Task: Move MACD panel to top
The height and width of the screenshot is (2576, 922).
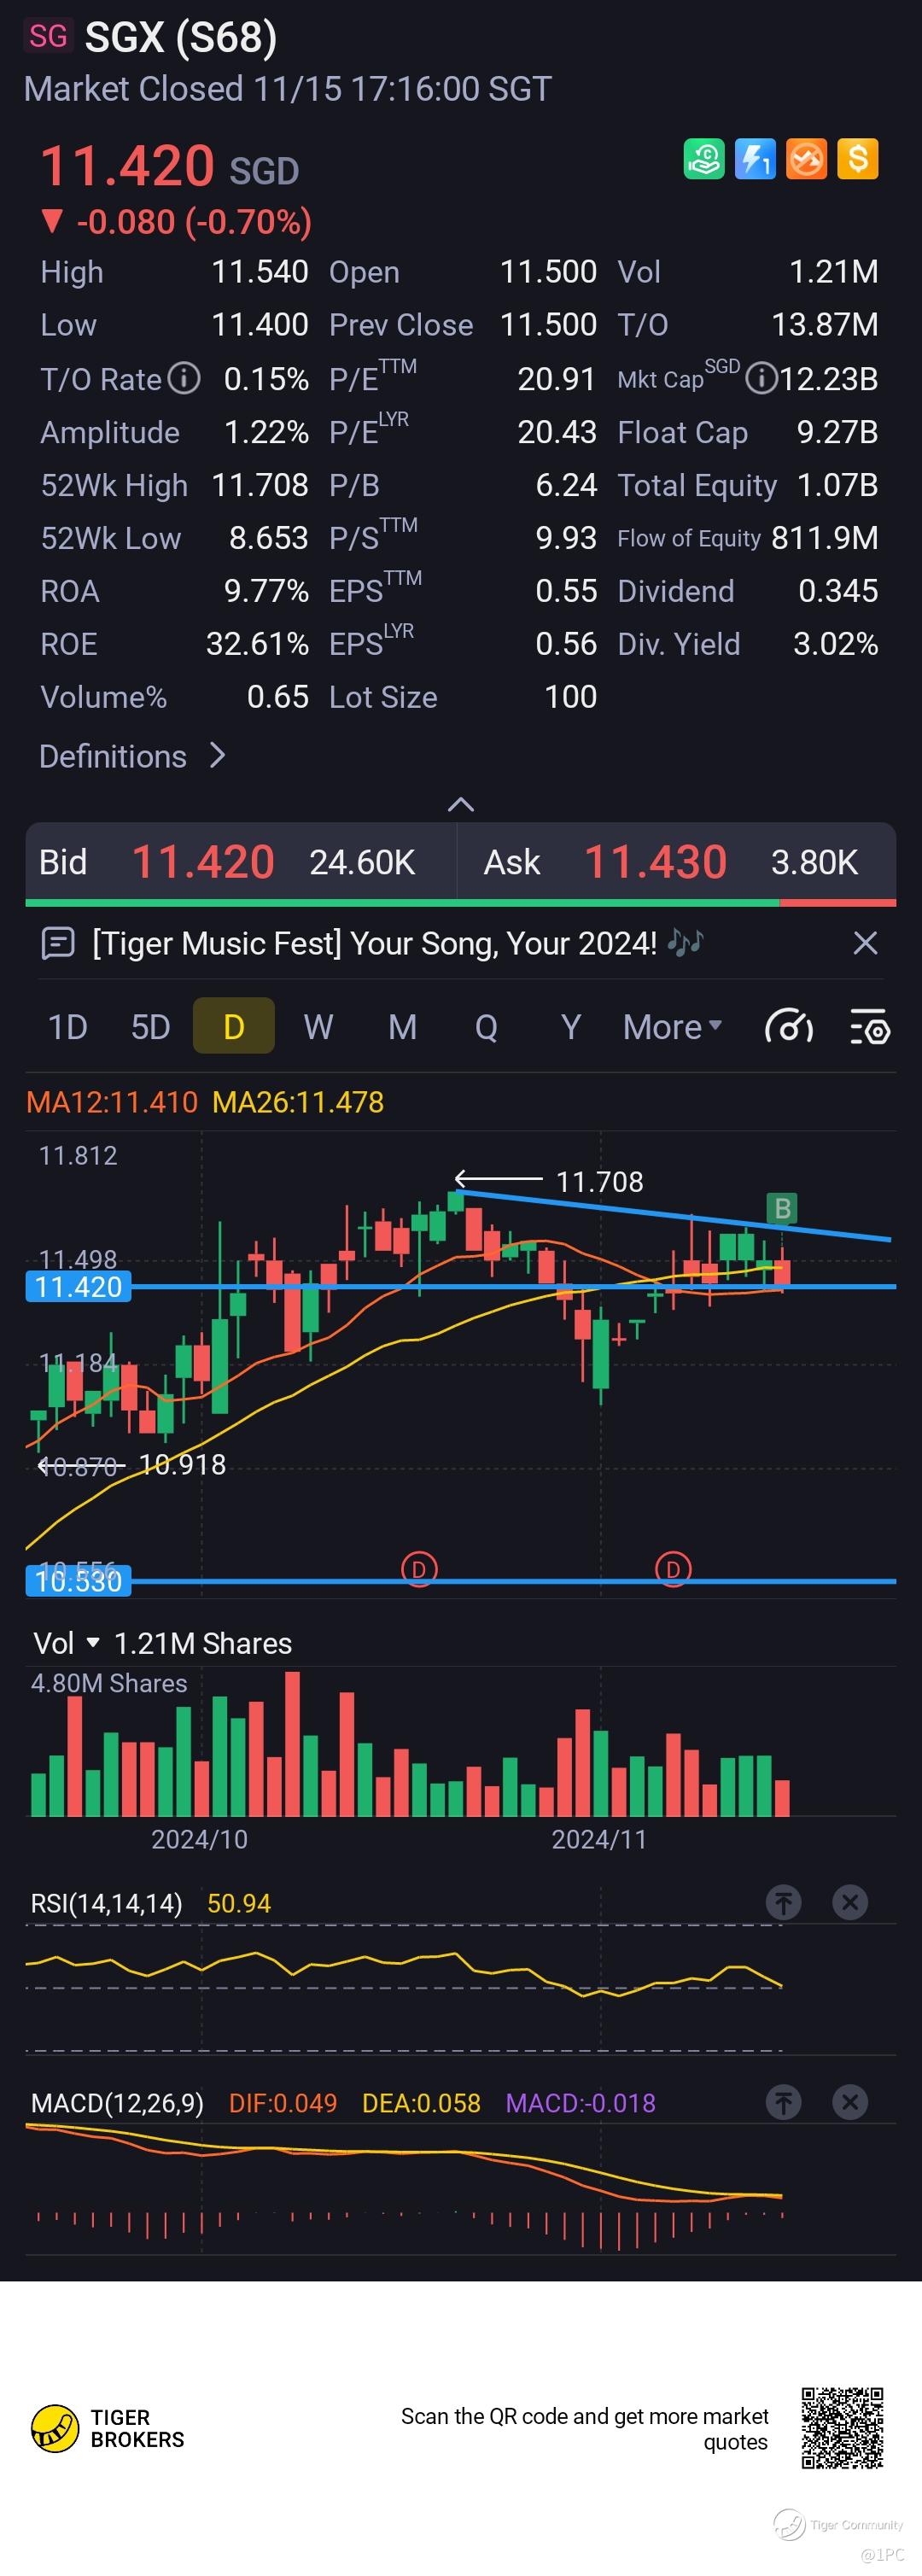Action: [784, 2102]
